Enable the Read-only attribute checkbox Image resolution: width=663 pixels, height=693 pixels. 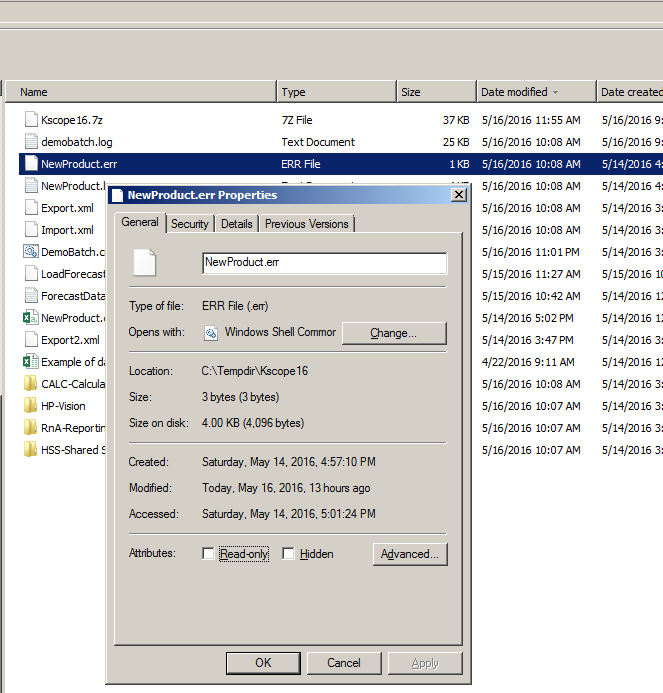pos(208,553)
